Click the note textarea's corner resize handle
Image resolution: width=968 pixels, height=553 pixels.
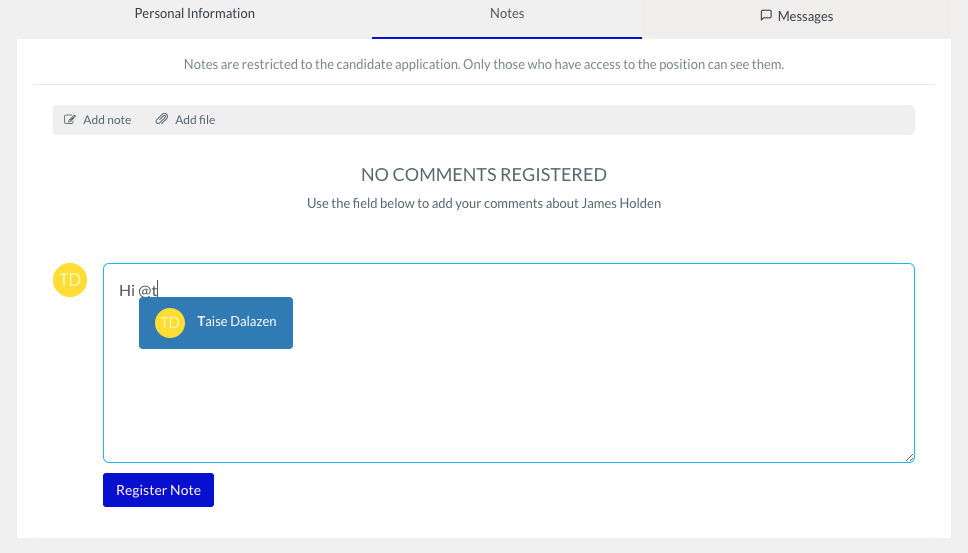[909, 457]
